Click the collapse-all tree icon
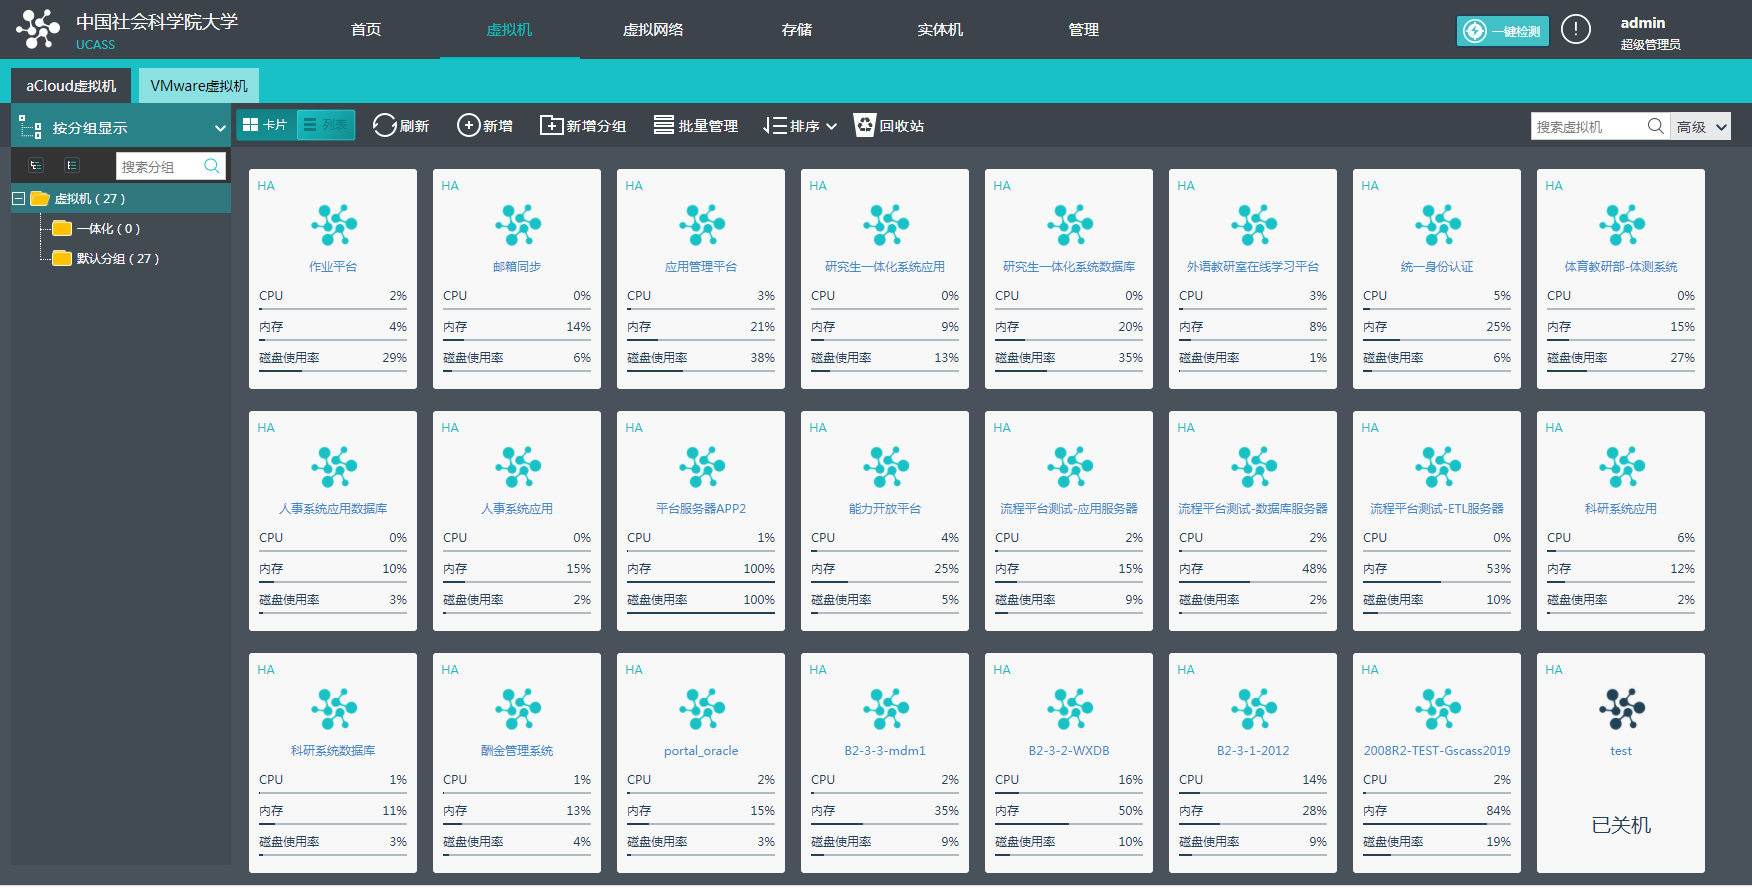Image resolution: width=1752 pixels, height=888 pixels. coord(72,165)
